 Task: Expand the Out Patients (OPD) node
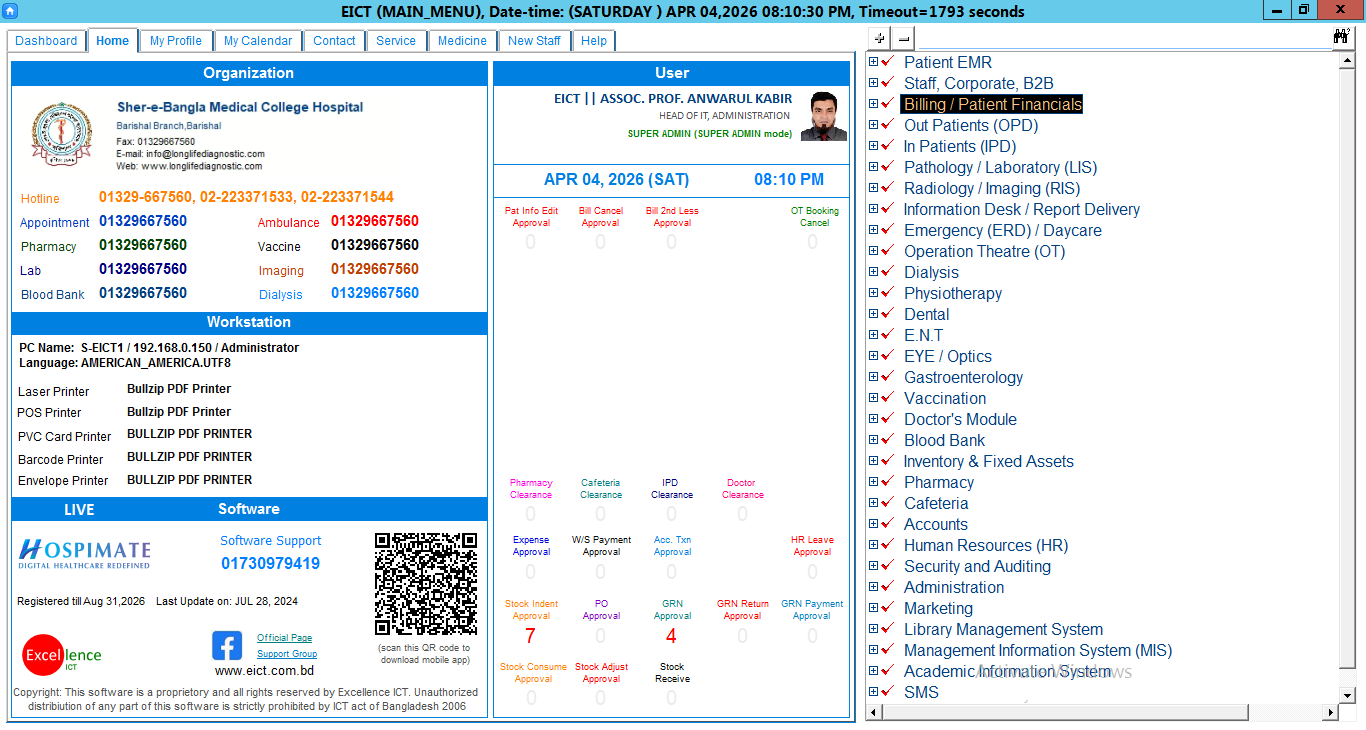click(873, 125)
